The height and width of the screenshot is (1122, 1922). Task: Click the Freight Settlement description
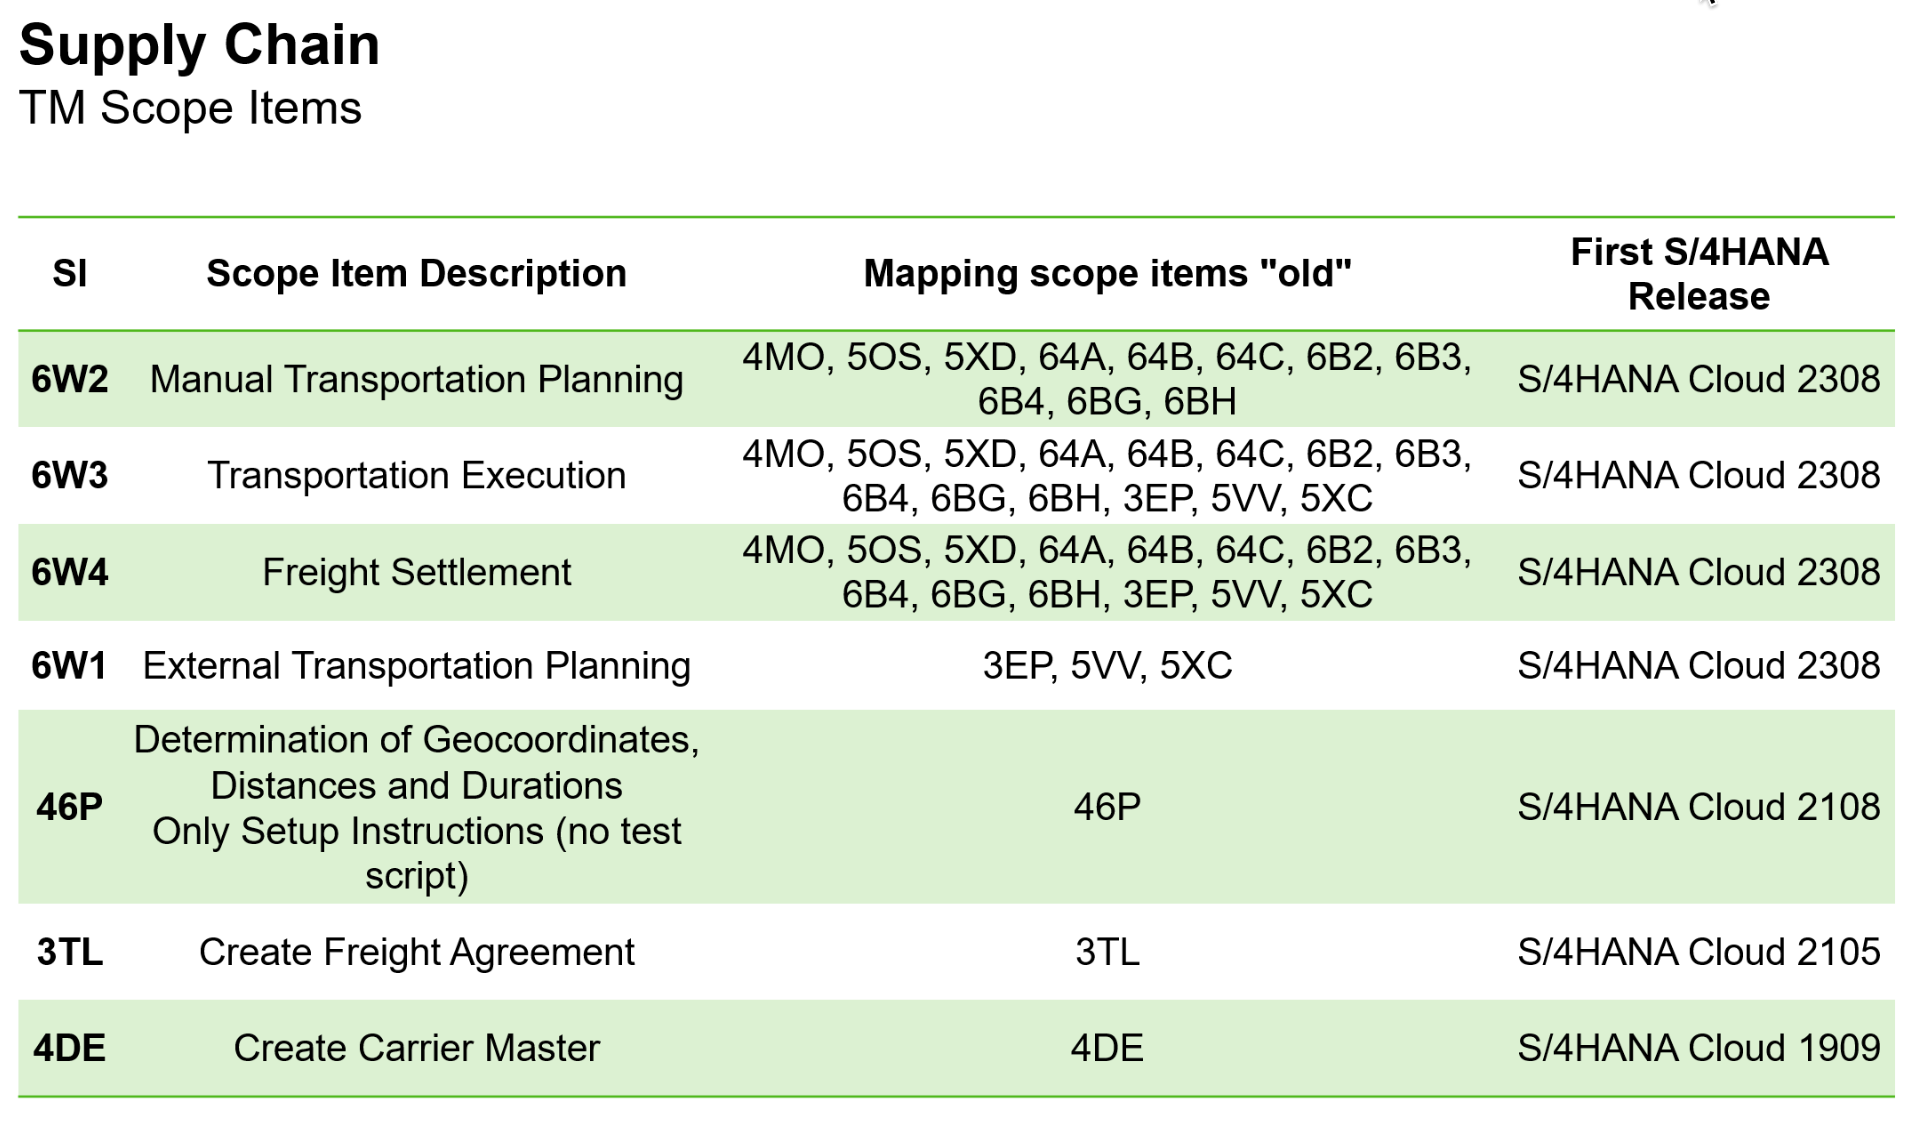click(417, 573)
